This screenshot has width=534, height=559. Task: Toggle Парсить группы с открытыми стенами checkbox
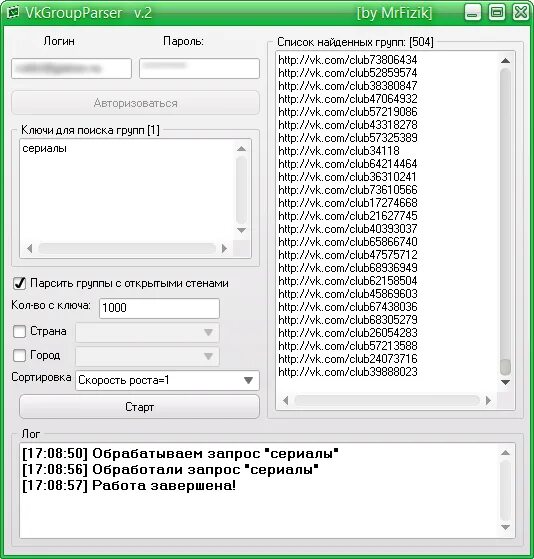tap(19, 283)
